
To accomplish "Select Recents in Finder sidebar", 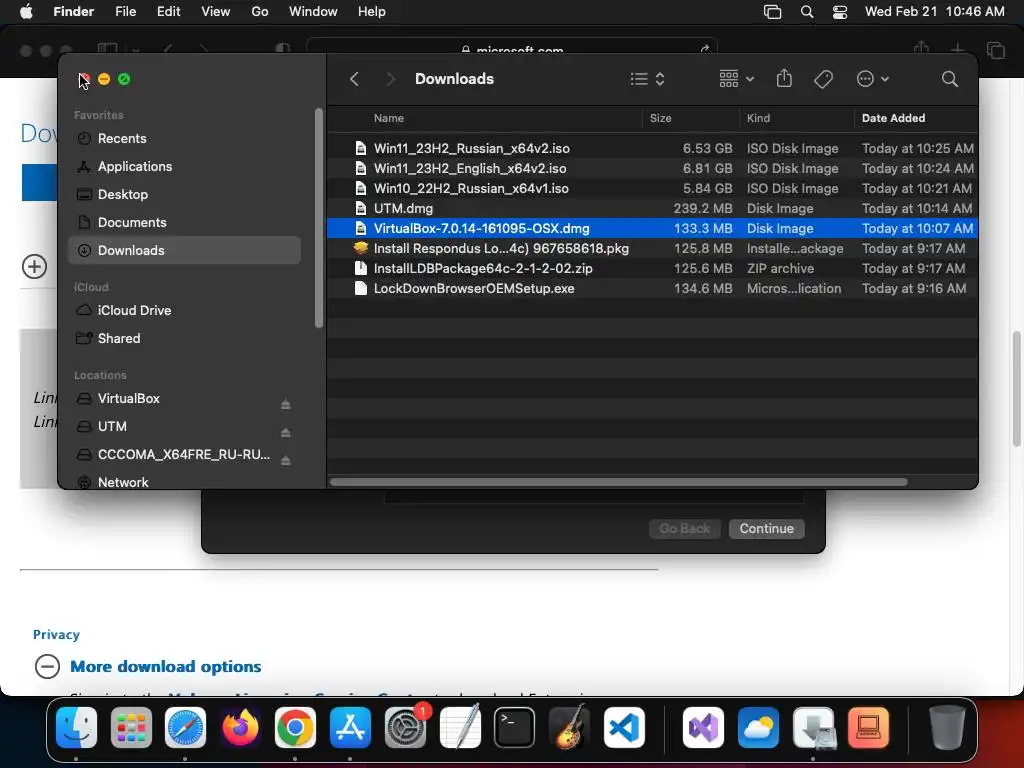I will pyautogui.click(x=184, y=138).
